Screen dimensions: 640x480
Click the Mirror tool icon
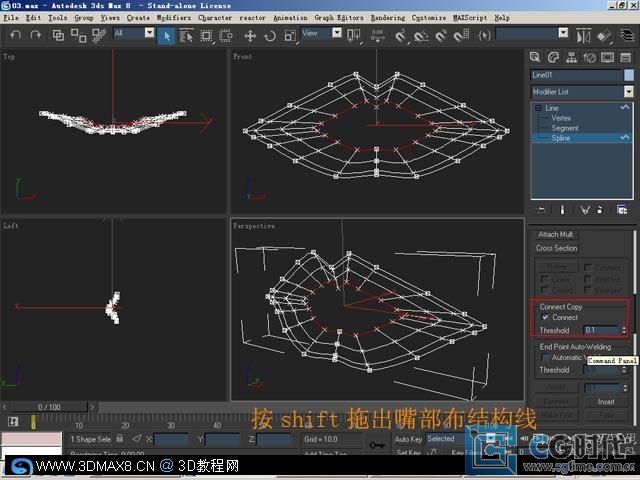point(583,36)
